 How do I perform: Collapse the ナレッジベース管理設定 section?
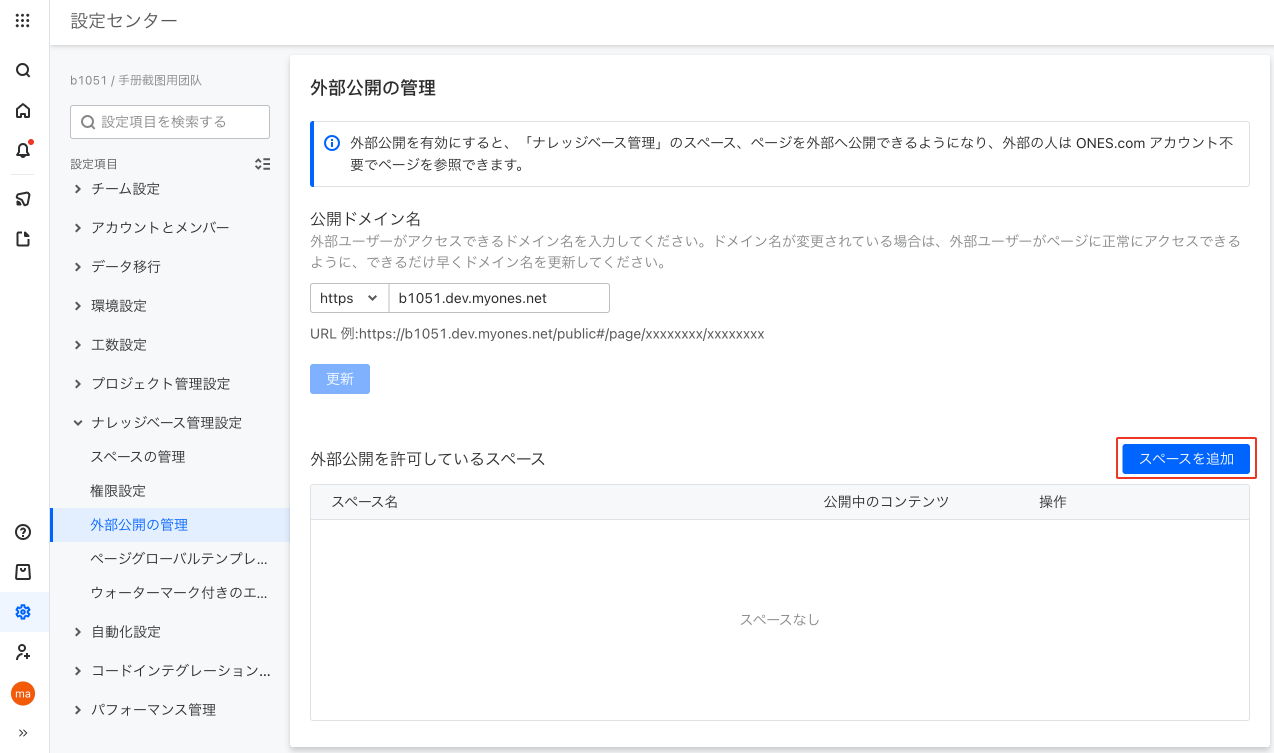(x=78, y=423)
